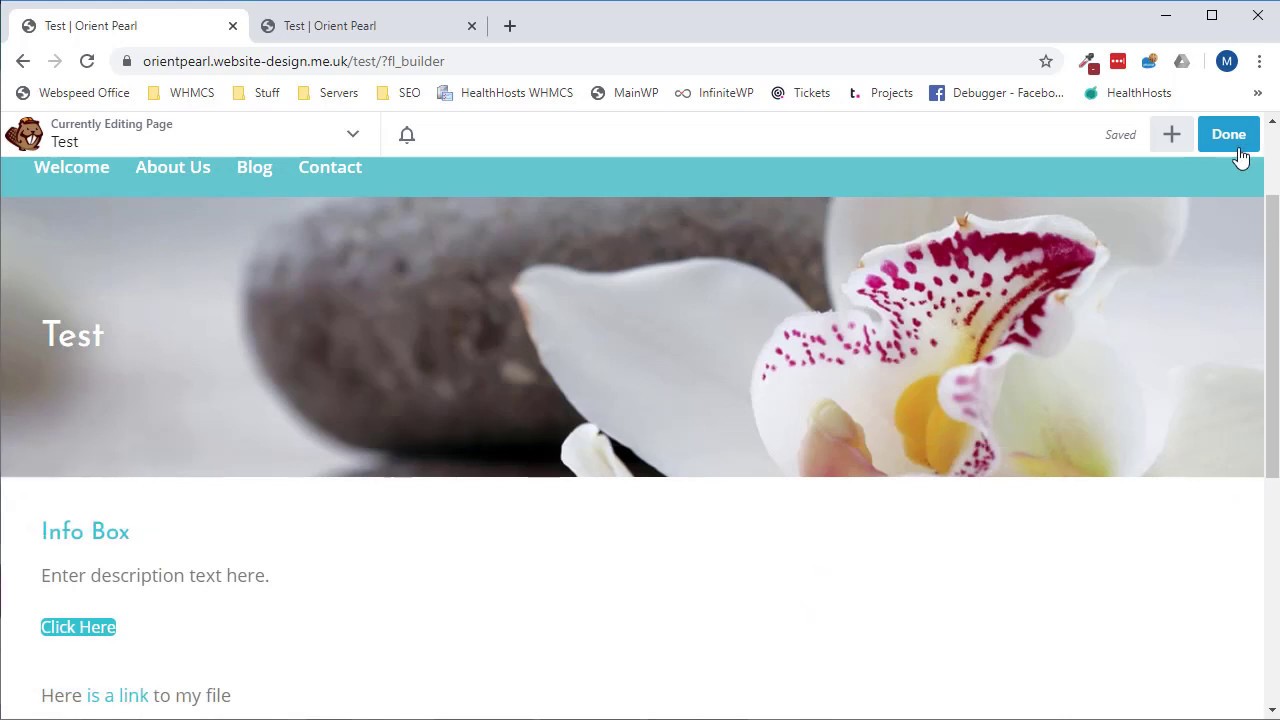
Task: Switch to the second Test | Orient Pearl tab
Action: [x=369, y=26]
